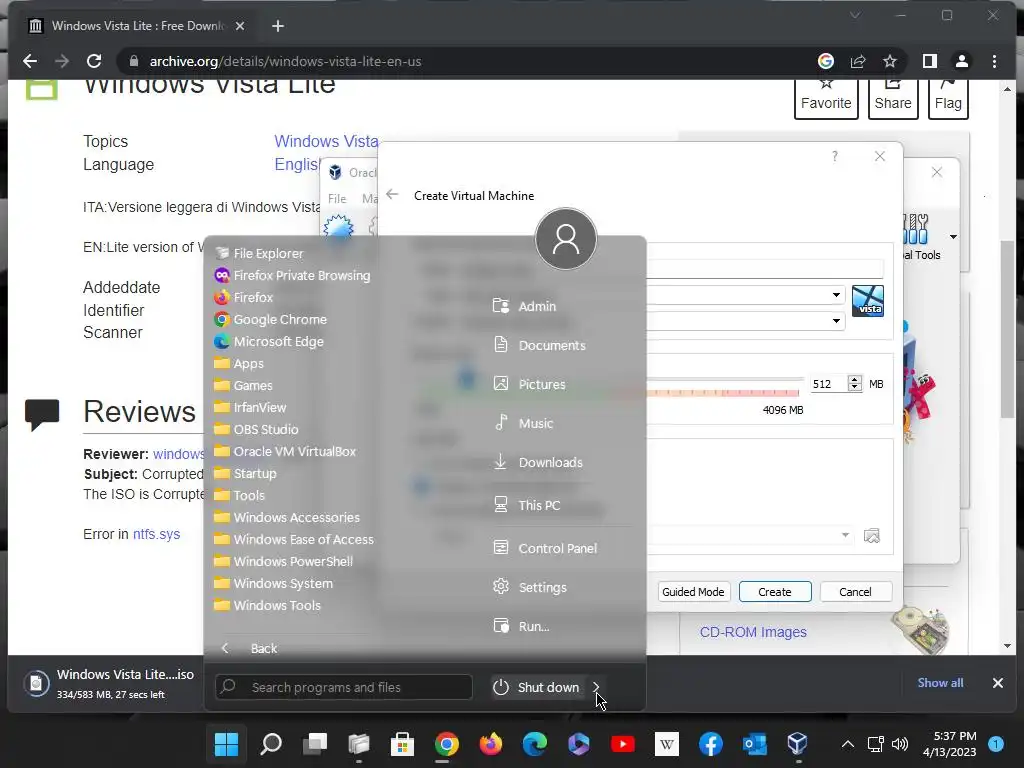
Task: Open VirtualBox from the taskbar
Action: pos(797,743)
